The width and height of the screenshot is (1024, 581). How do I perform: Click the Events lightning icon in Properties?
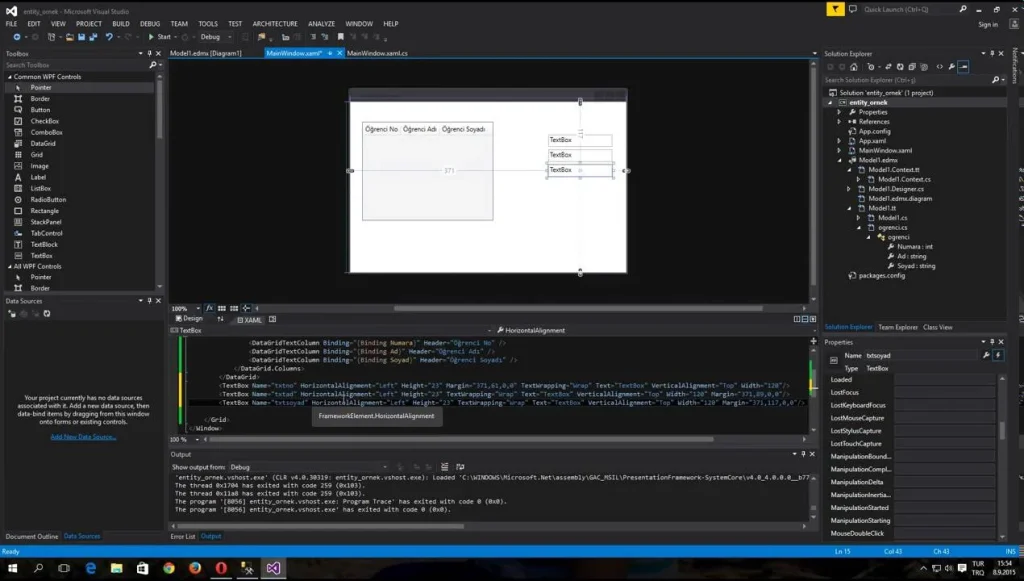[998, 355]
